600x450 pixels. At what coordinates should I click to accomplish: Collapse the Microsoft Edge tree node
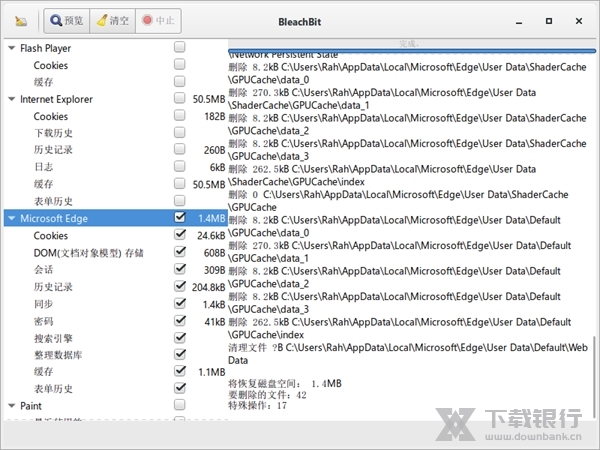(11, 218)
